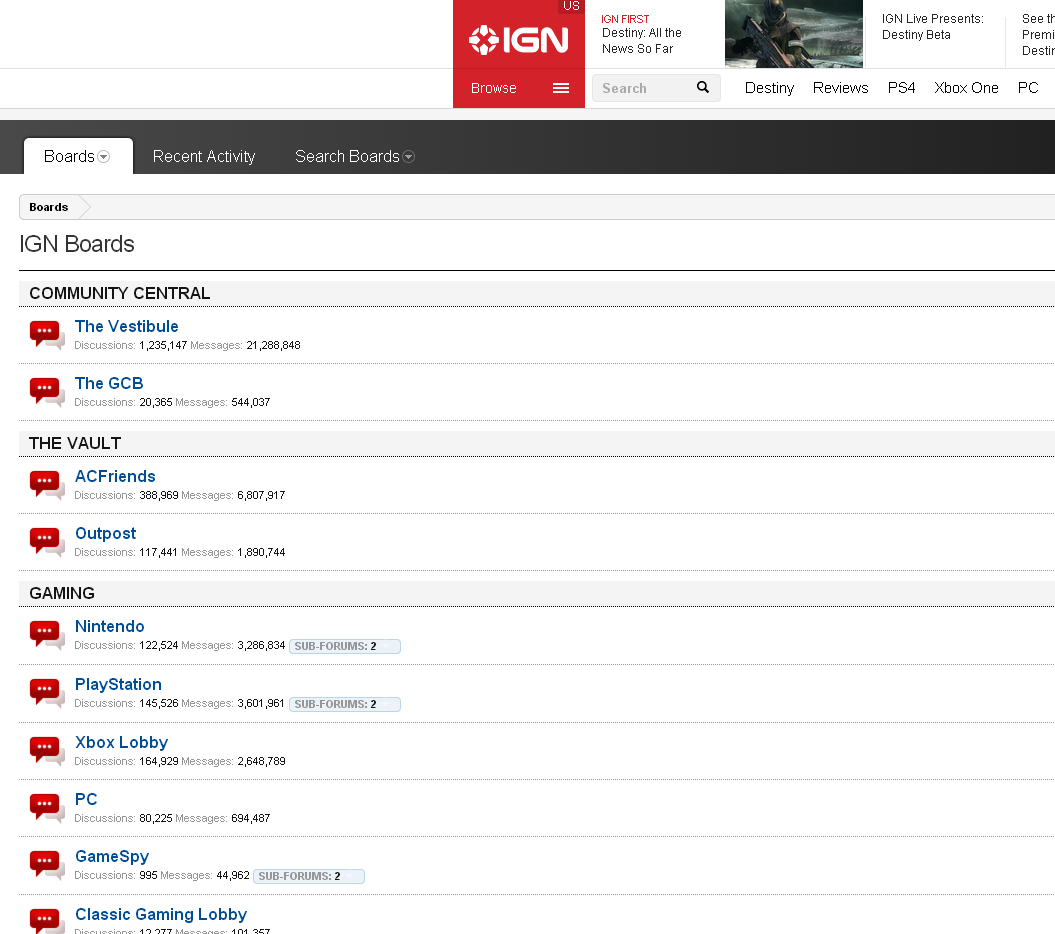Go to the PS4 navigation item
This screenshot has height=934, width=1055.
pyautogui.click(x=901, y=88)
